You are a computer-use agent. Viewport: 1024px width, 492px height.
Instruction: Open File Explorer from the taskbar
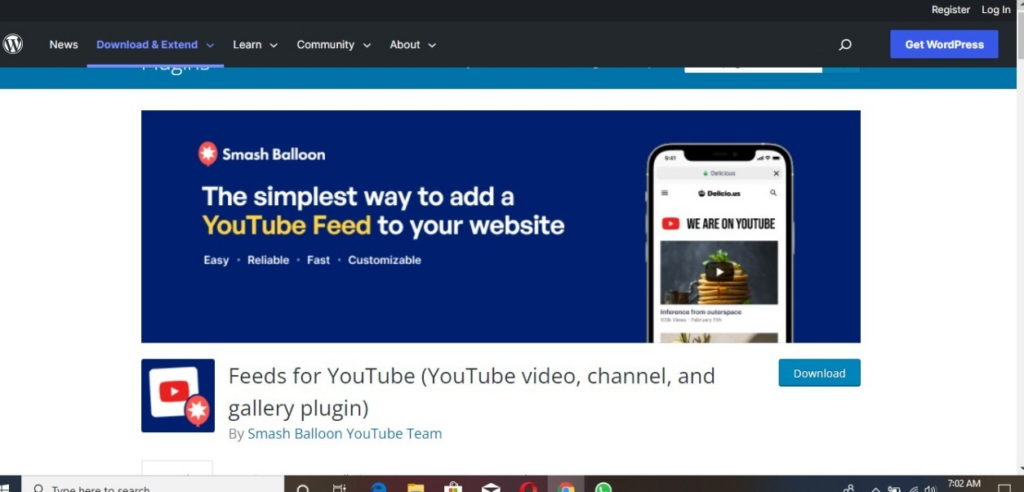point(415,487)
